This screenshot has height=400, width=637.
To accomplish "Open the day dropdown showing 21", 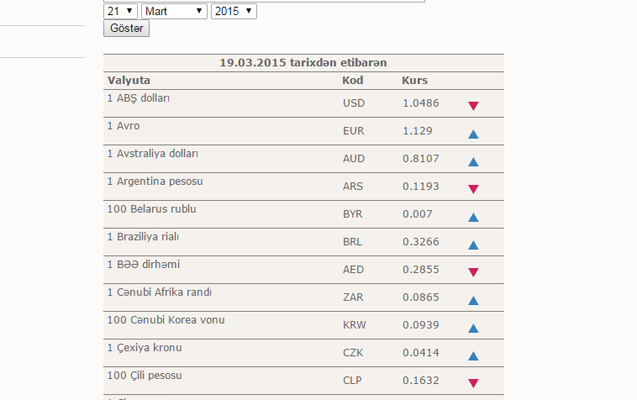I will (119, 10).
